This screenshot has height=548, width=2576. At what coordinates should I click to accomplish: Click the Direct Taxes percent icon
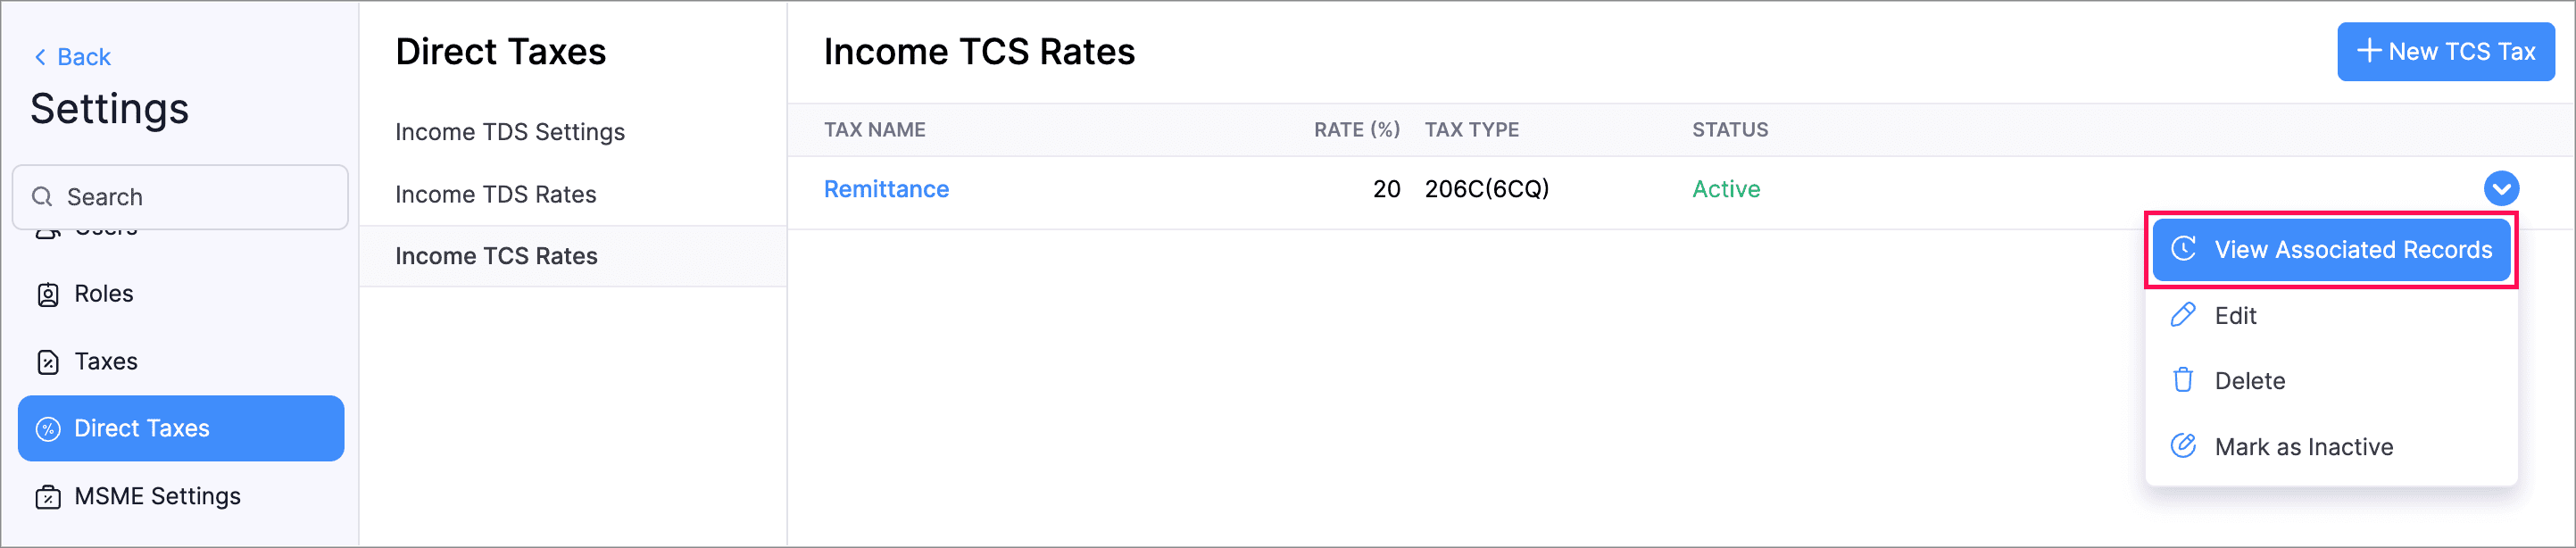click(x=48, y=429)
